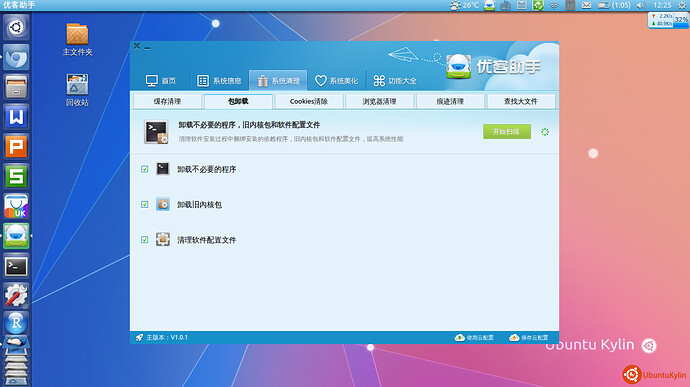Open the Ubuntu dash from the launcher
Viewport: 690px width, 387px height.
pyautogui.click(x=16, y=27)
